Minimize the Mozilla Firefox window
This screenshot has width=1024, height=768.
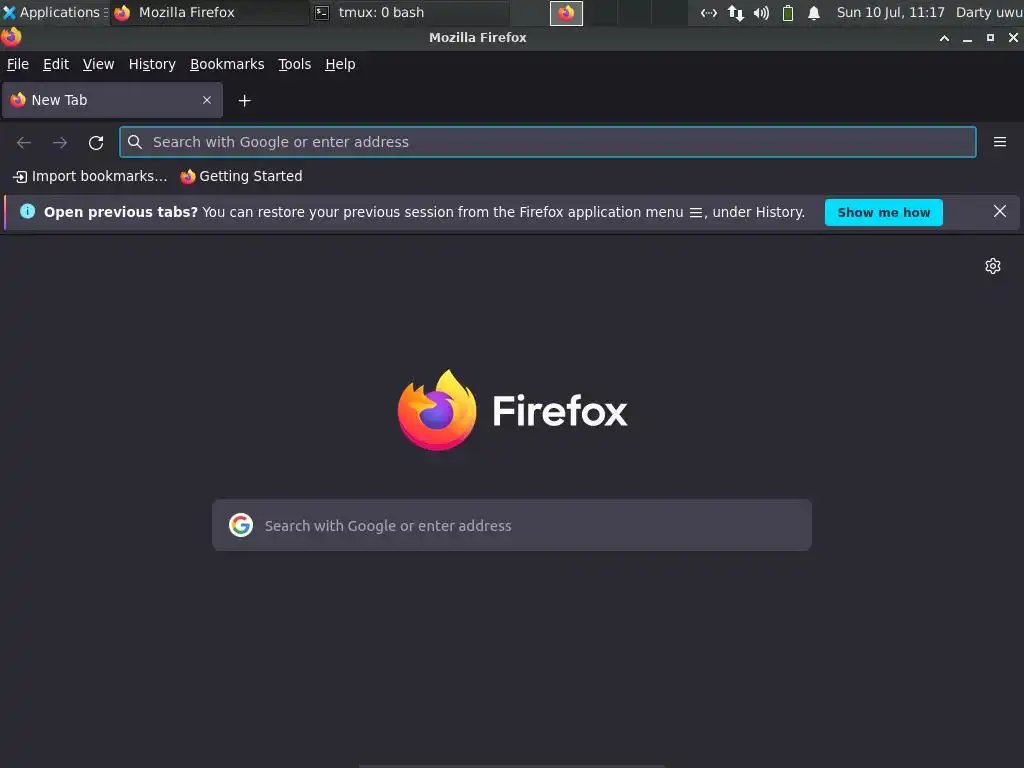[x=967, y=38]
